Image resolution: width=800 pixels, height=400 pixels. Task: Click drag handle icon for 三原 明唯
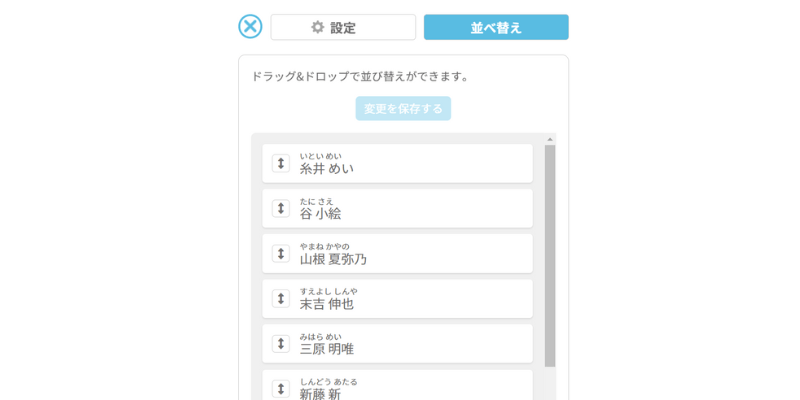click(x=281, y=343)
